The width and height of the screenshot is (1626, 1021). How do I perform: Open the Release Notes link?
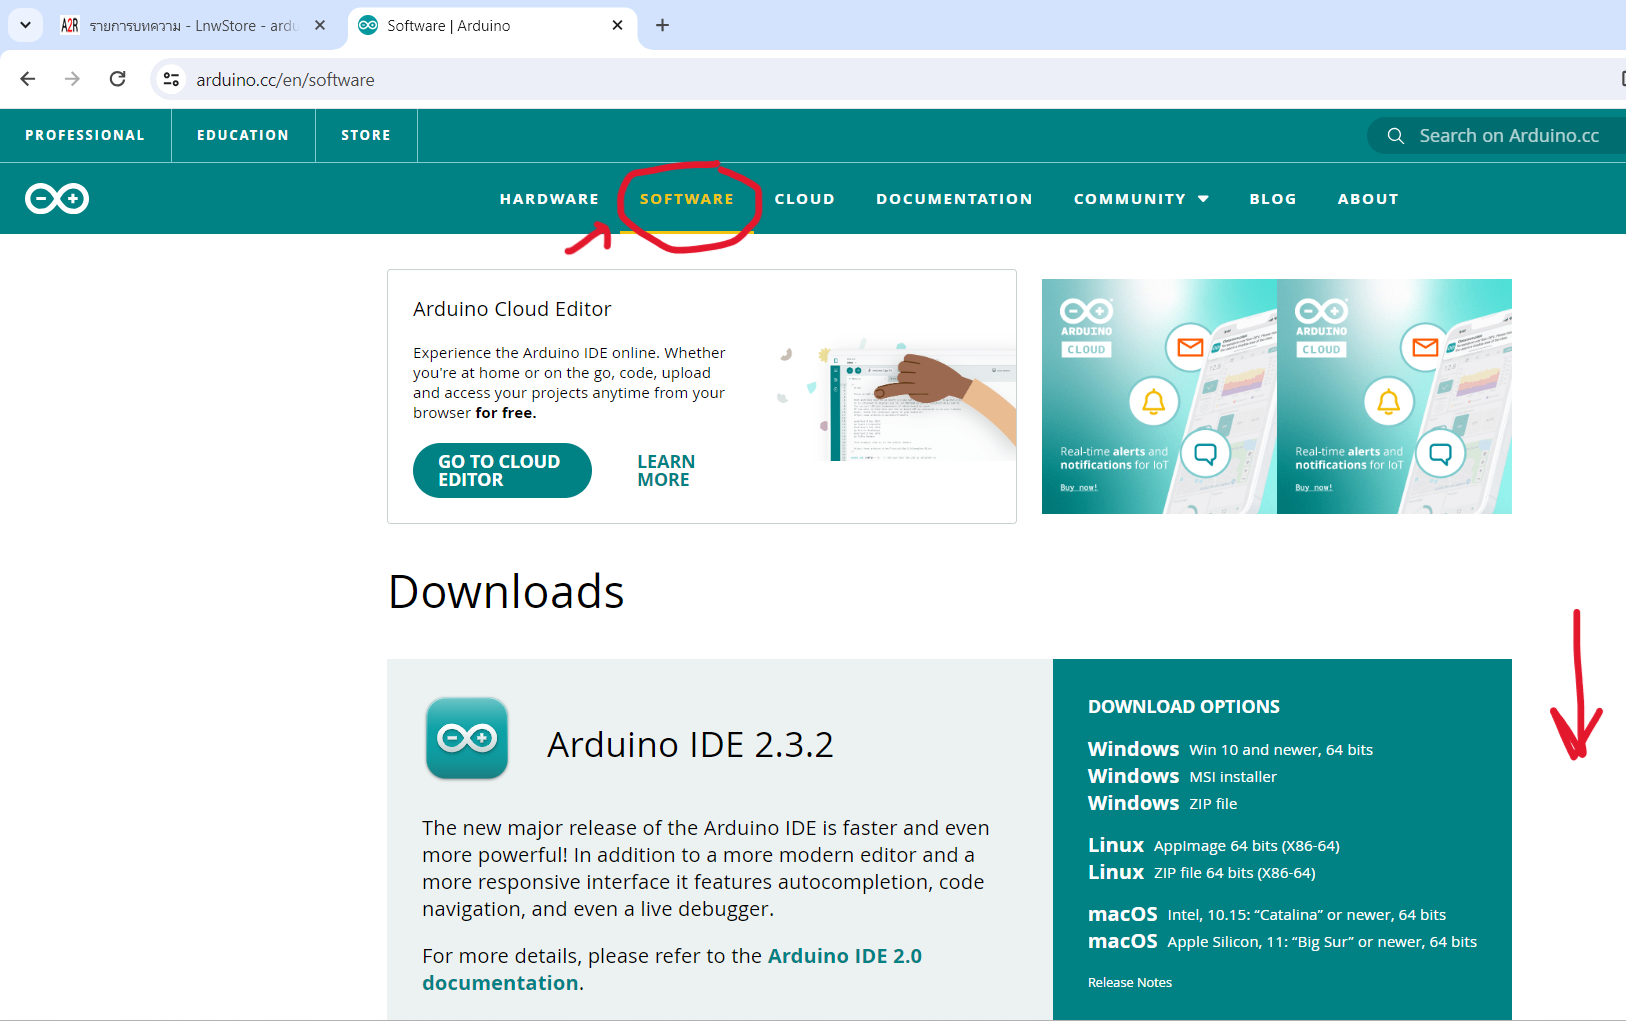tap(1130, 983)
